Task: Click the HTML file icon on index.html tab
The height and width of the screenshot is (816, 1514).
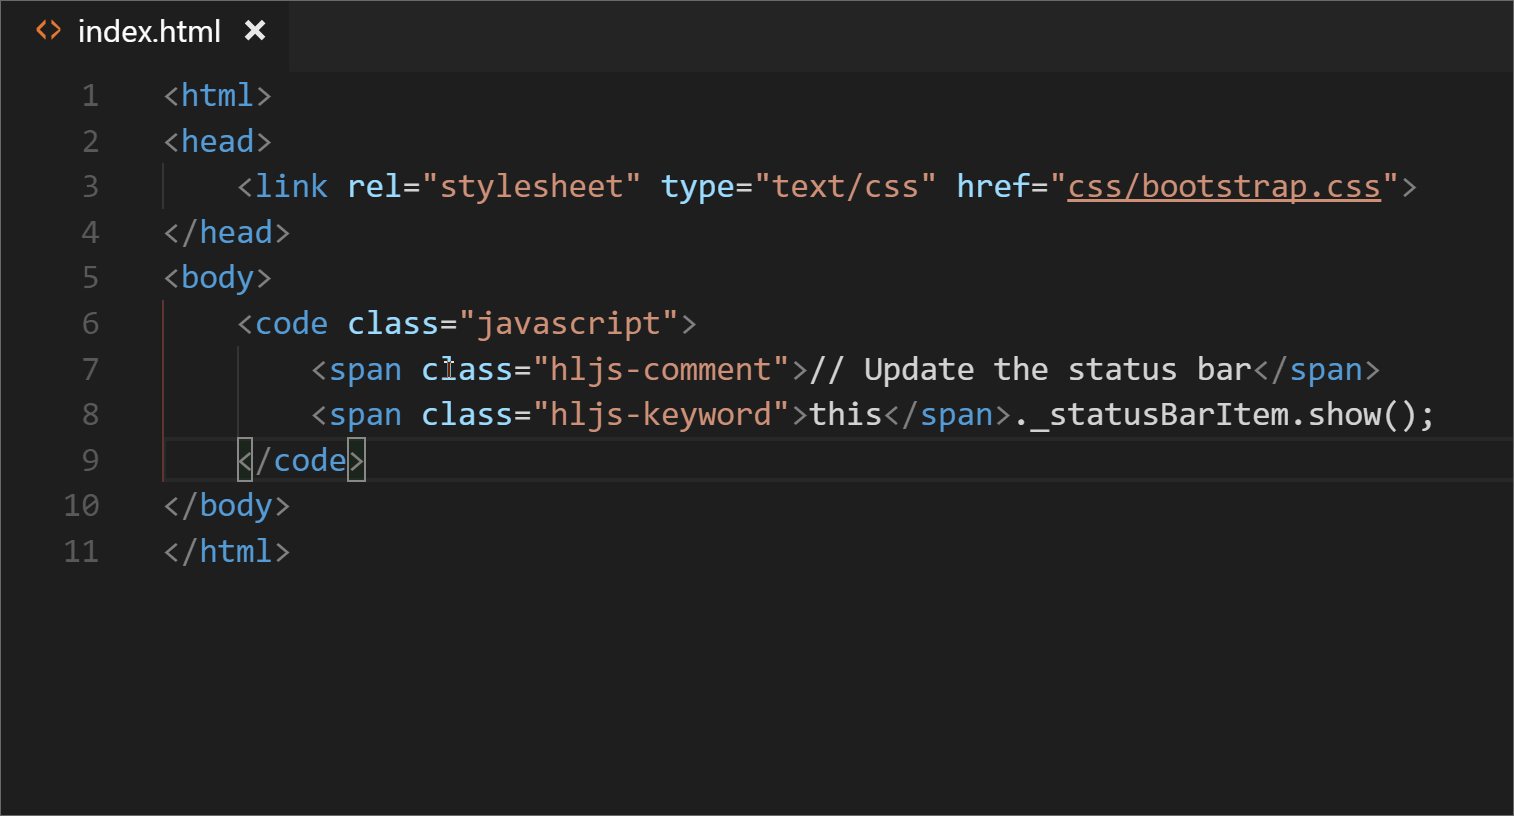Action: coord(48,31)
